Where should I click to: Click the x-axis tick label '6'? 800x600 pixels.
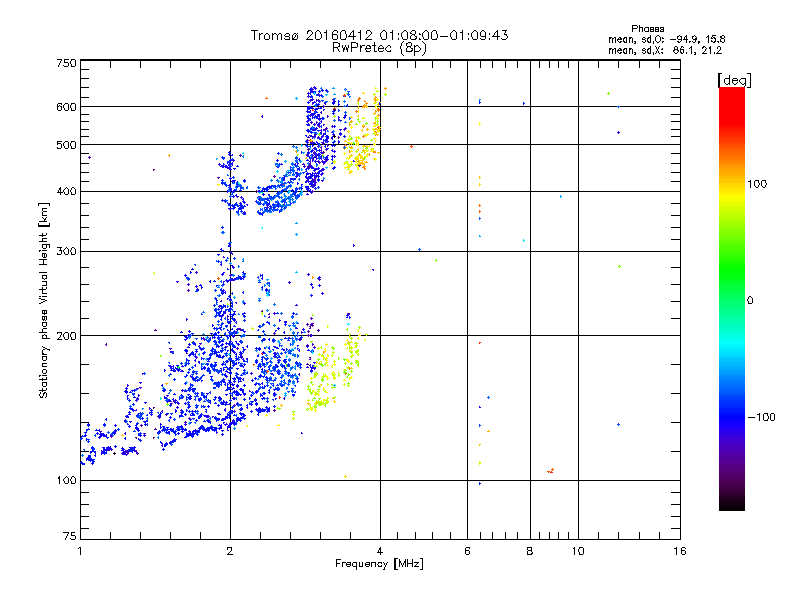pos(467,551)
